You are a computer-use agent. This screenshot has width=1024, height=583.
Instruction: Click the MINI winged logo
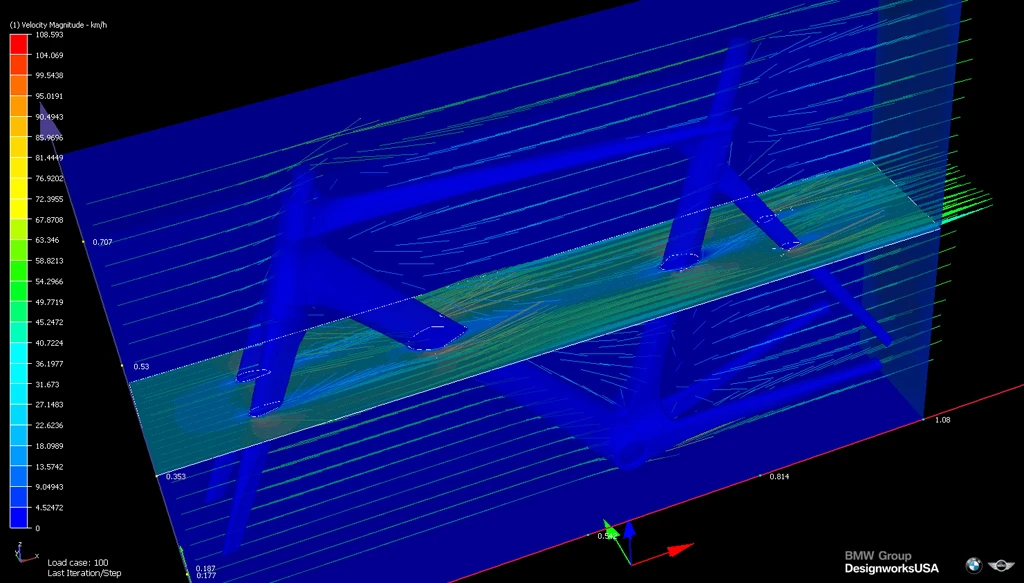[1001, 565]
